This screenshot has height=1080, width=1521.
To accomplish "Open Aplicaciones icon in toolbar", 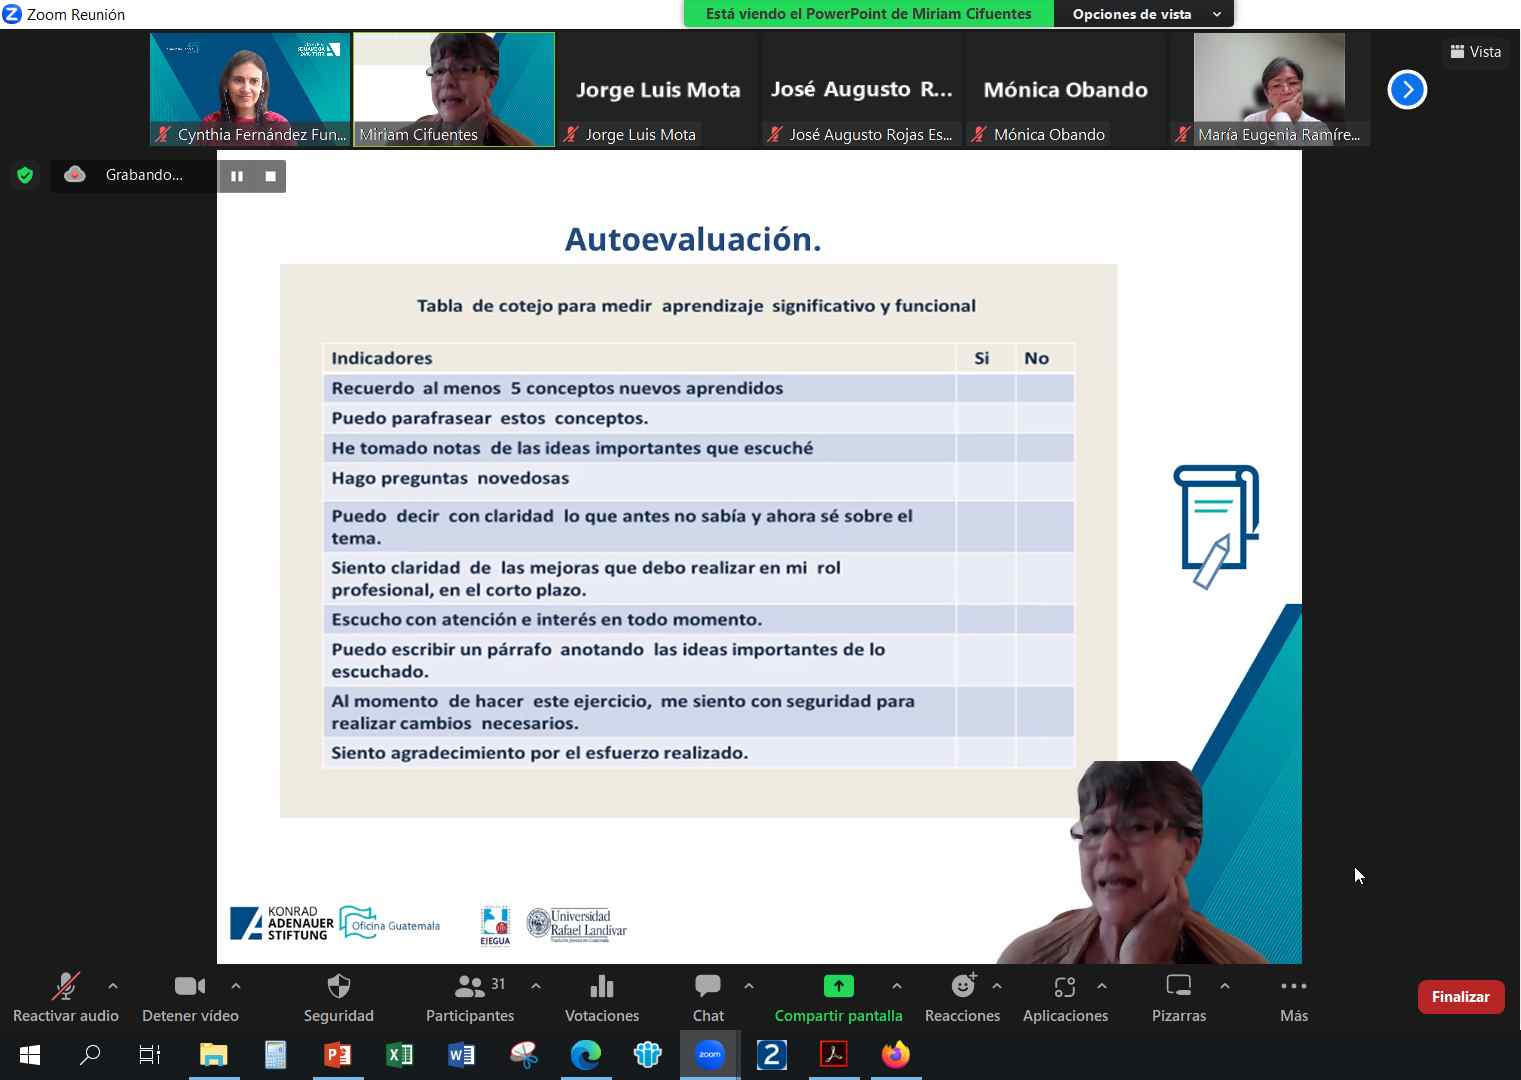I will [1064, 987].
